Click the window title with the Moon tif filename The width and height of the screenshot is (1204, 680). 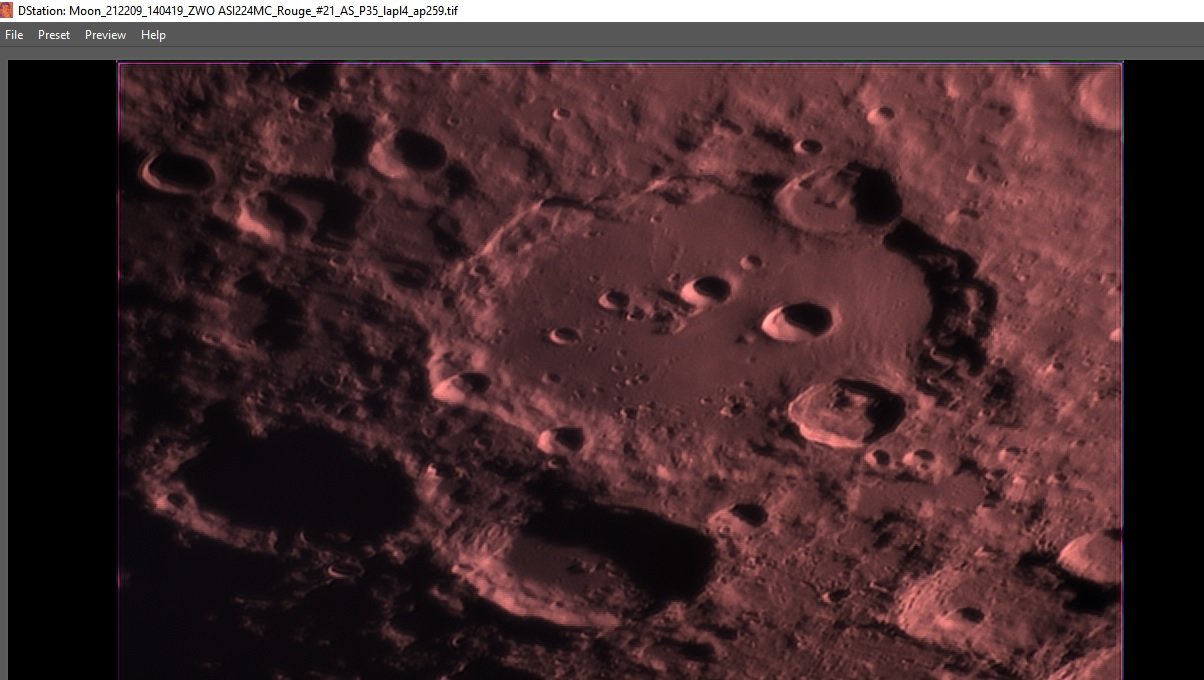pos(238,10)
